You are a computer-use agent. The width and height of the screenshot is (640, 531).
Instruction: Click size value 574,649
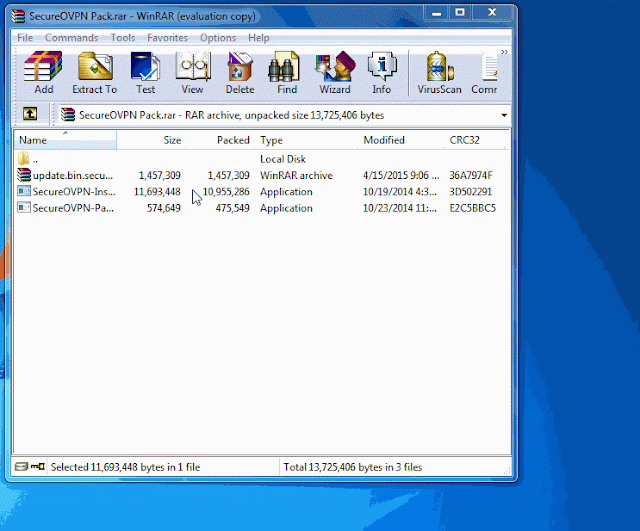click(164, 208)
